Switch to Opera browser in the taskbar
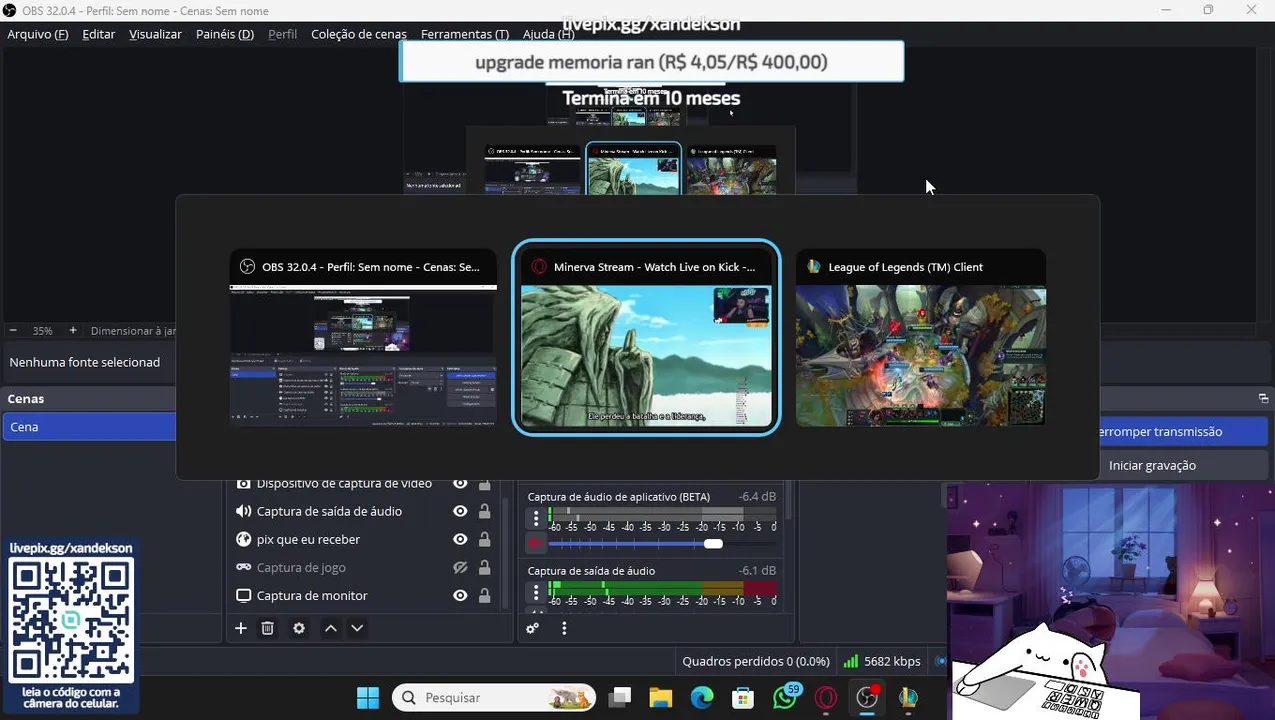 (826, 697)
